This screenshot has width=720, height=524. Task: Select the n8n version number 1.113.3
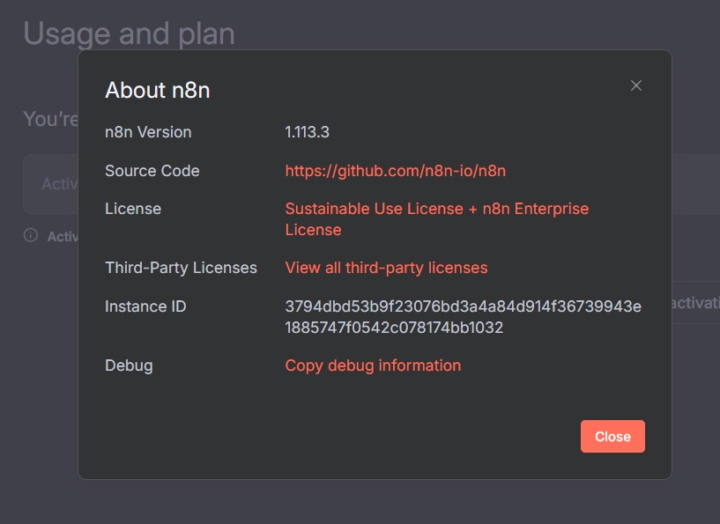pos(307,132)
